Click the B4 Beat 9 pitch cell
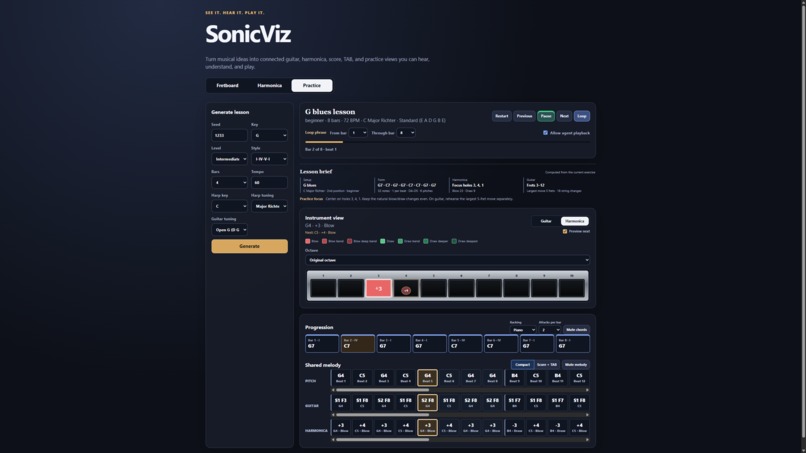Viewport: 806px width, 453px height. coord(514,377)
